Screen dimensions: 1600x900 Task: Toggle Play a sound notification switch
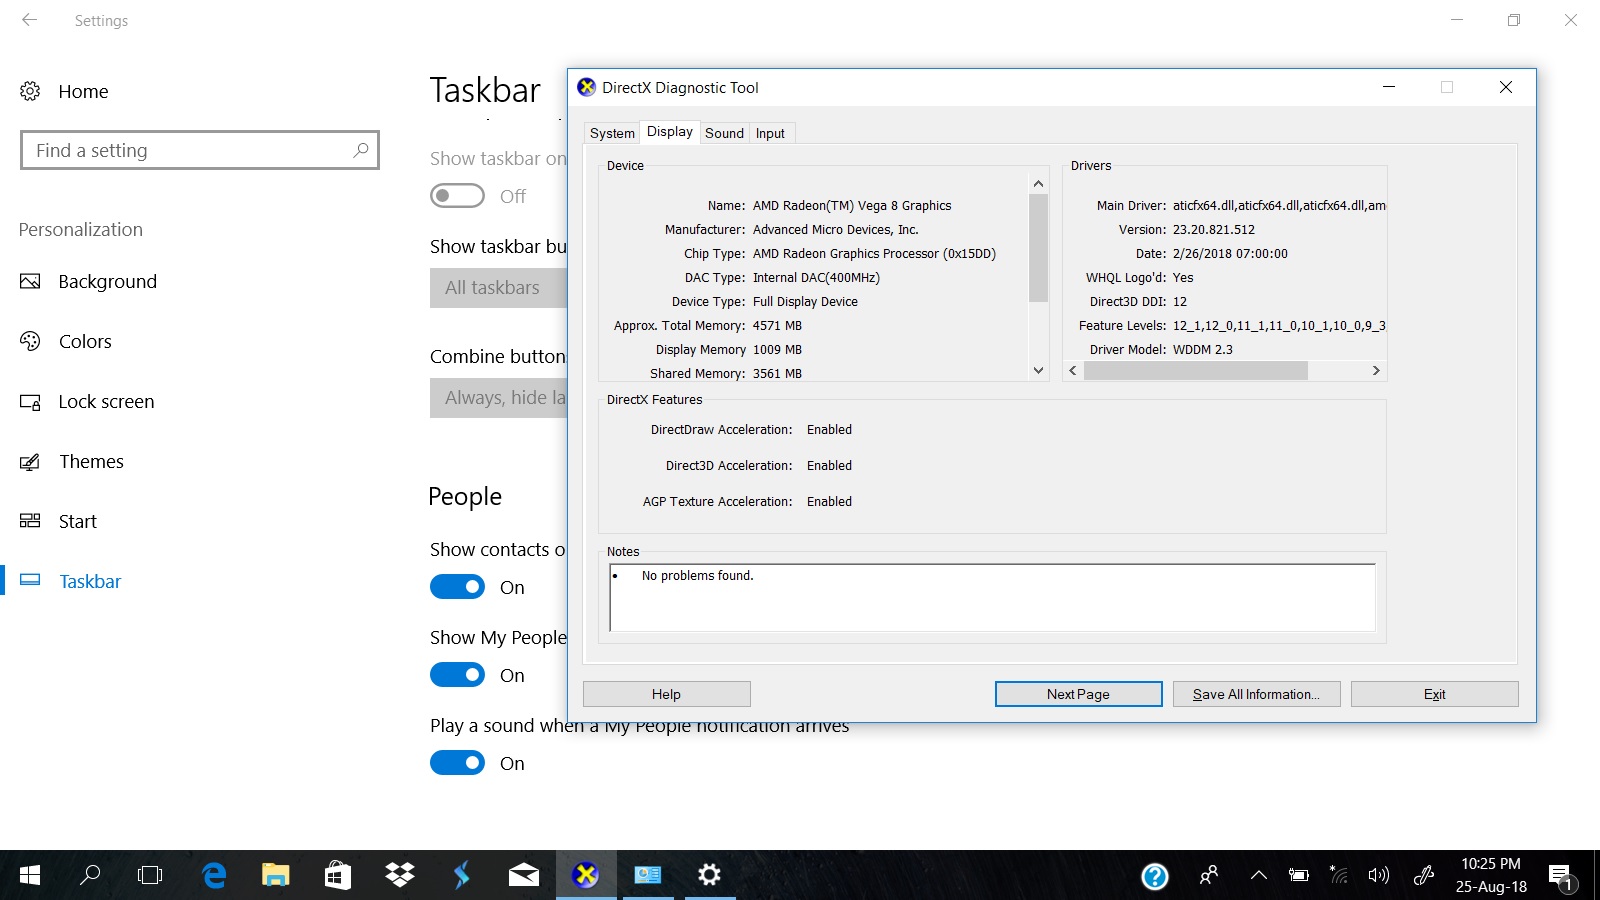tap(457, 763)
